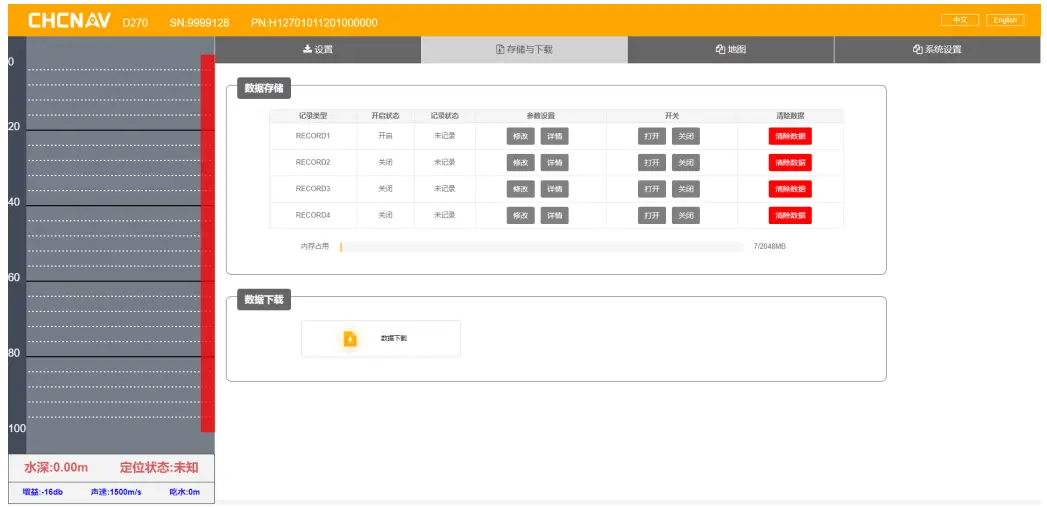Click the PN:H12701011201000000 part number
The width and height of the screenshot is (1047, 507).
[315, 23]
